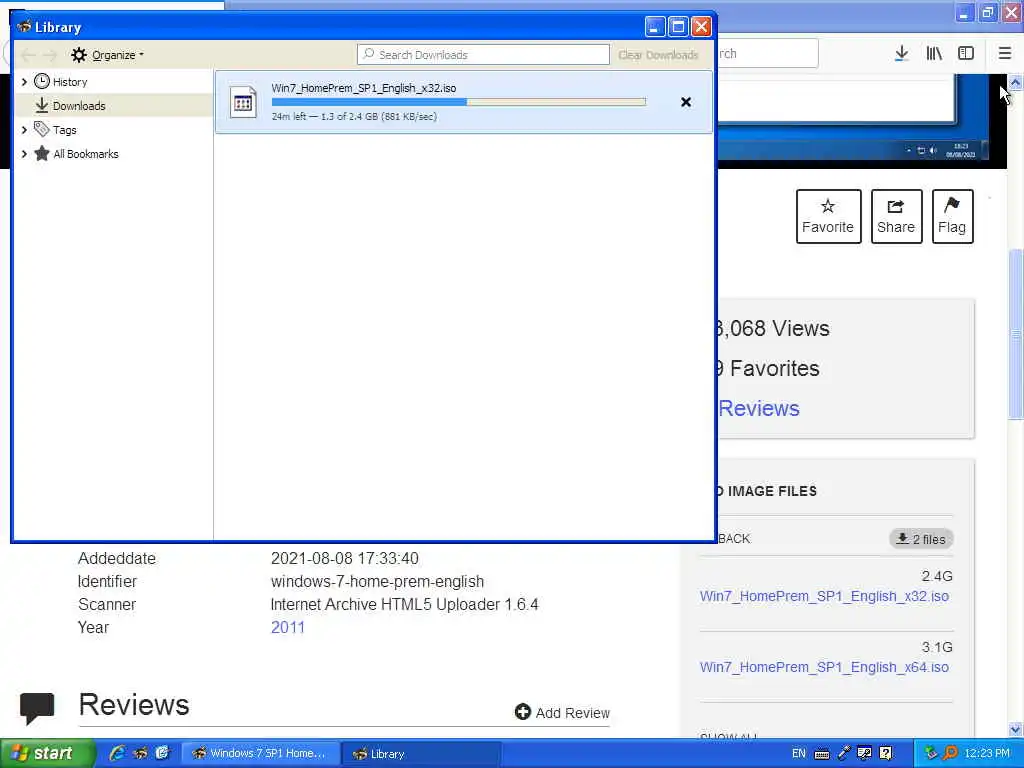Click the help question mark tray icon
Screen dimensions: 1024x768
(x=886, y=754)
